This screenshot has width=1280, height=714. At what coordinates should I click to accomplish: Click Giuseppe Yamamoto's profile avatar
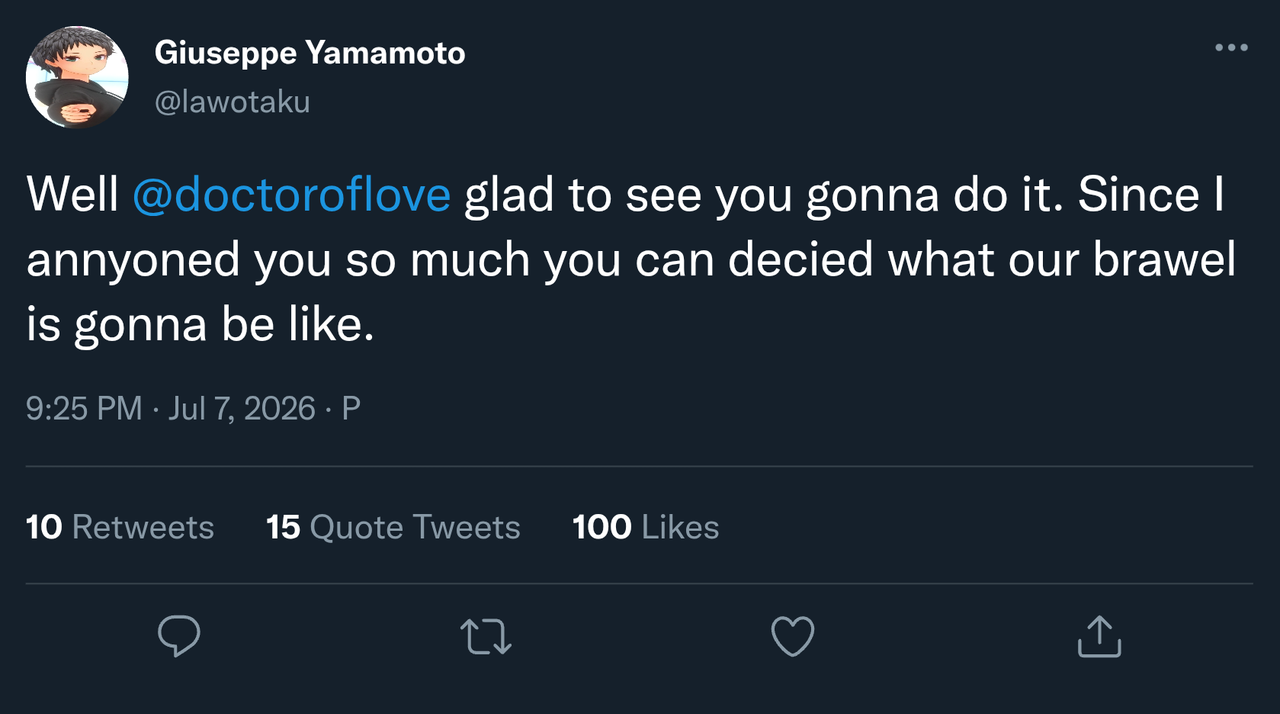77,77
